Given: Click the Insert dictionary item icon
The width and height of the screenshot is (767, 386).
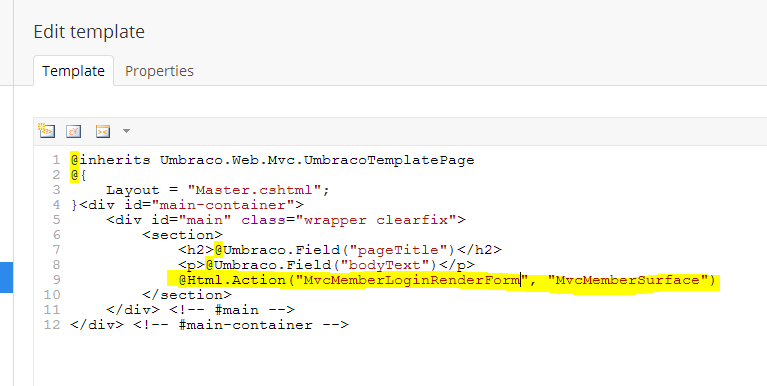Looking at the screenshot, I should pos(73,131).
